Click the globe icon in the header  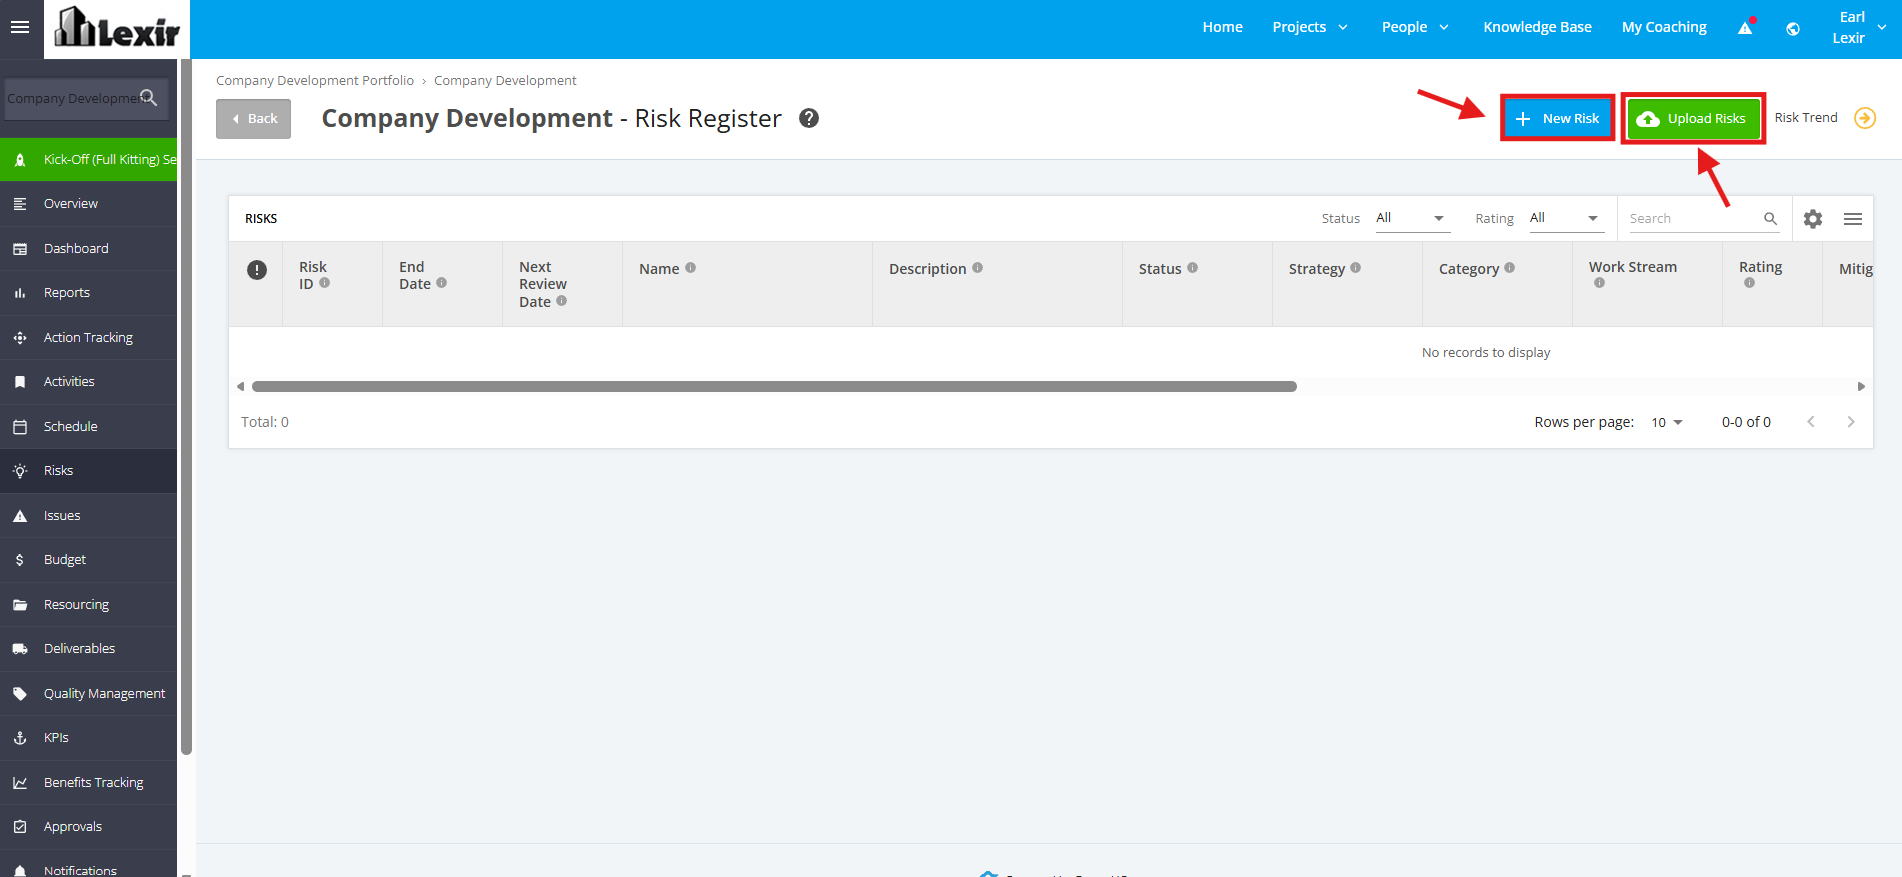pos(1793,28)
